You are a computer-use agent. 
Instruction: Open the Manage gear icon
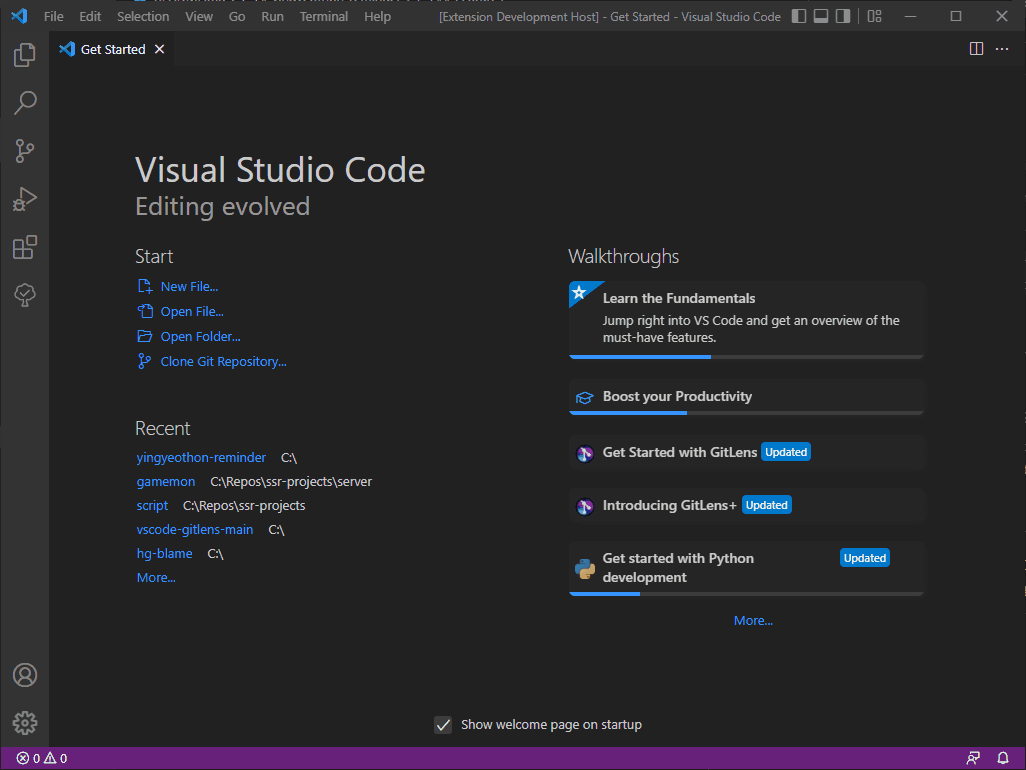pos(24,723)
